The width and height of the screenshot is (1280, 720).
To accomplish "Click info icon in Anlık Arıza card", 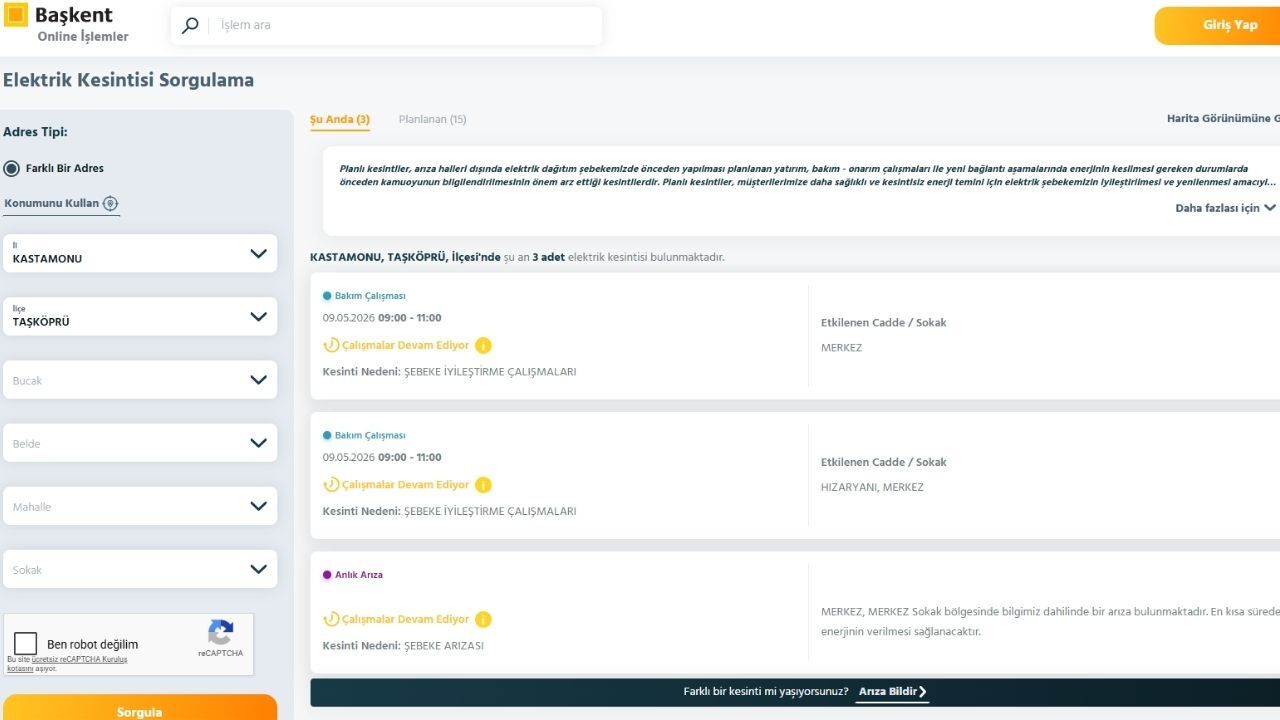I will click(483, 619).
